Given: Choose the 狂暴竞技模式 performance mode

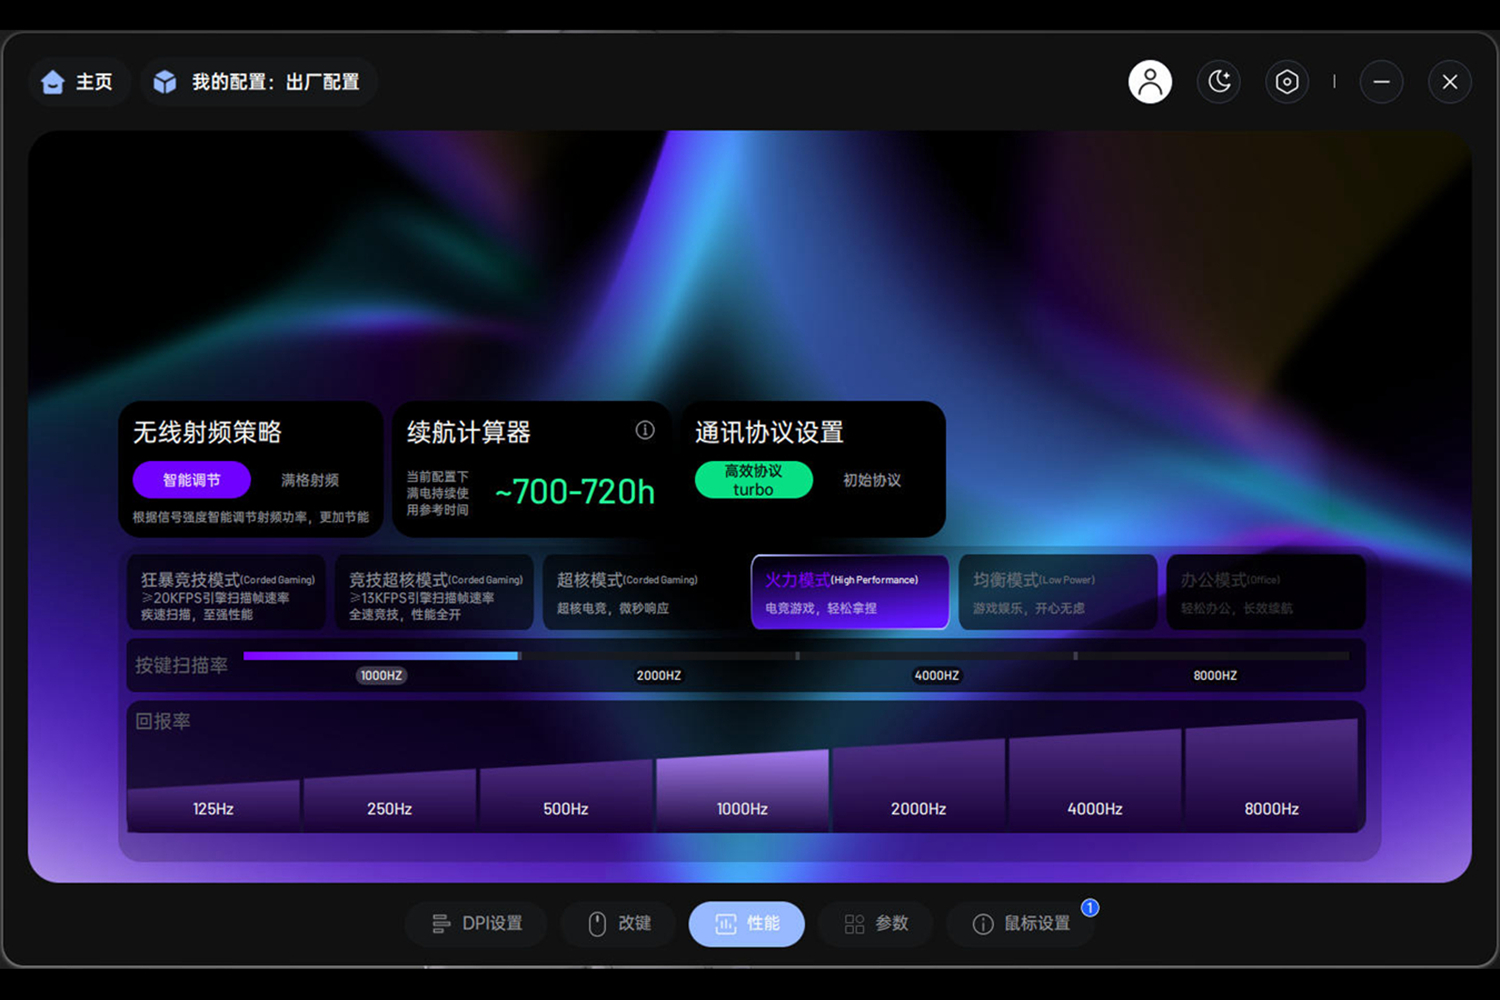Looking at the screenshot, I should pos(227,593).
